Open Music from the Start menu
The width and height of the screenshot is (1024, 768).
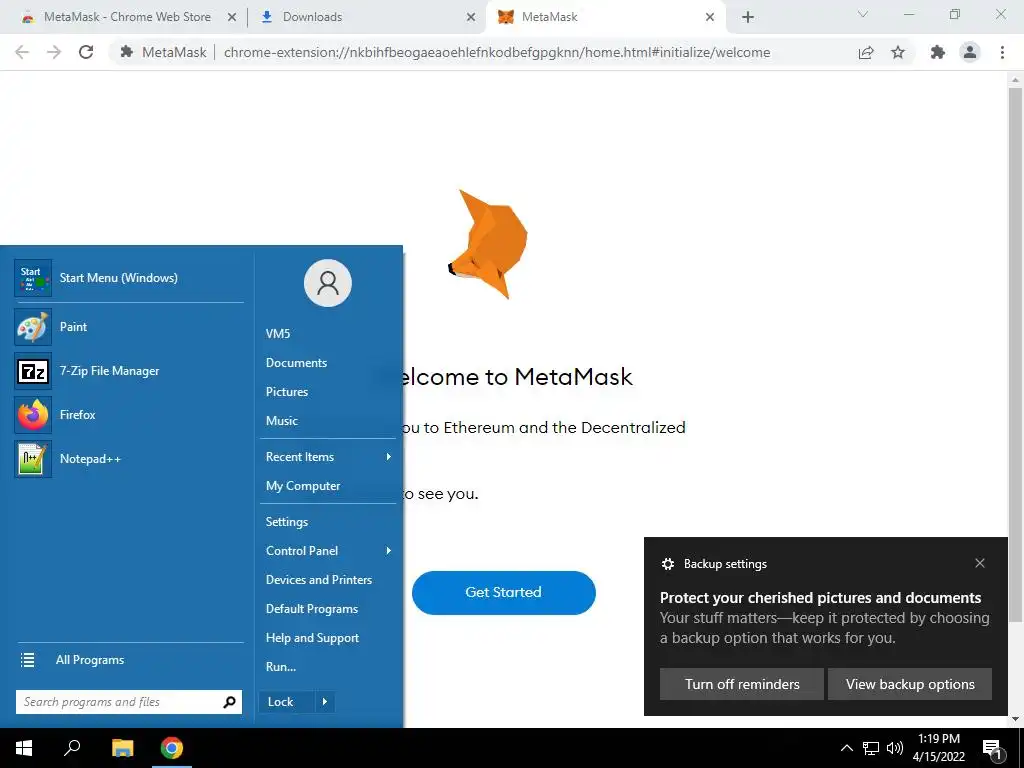point(281,421)
